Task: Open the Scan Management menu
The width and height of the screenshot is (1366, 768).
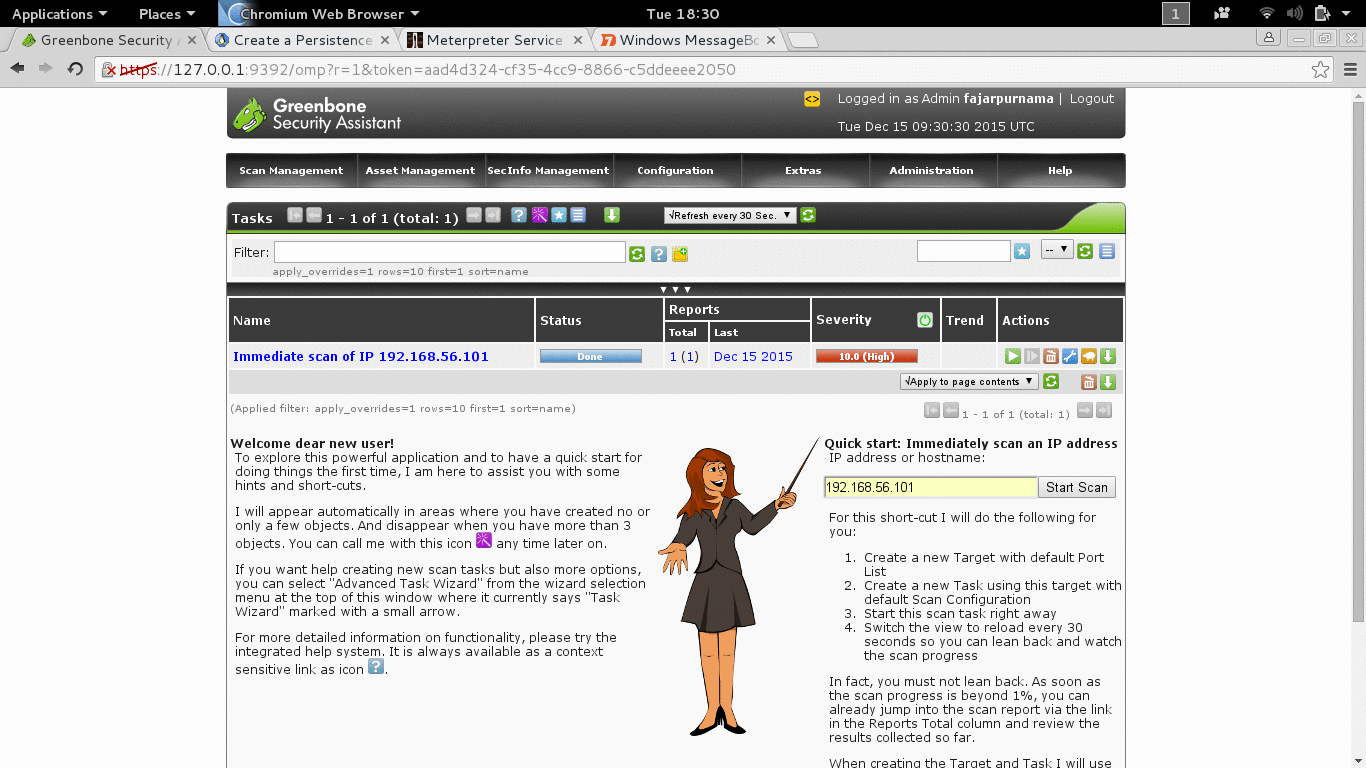Action: [291, 170]
